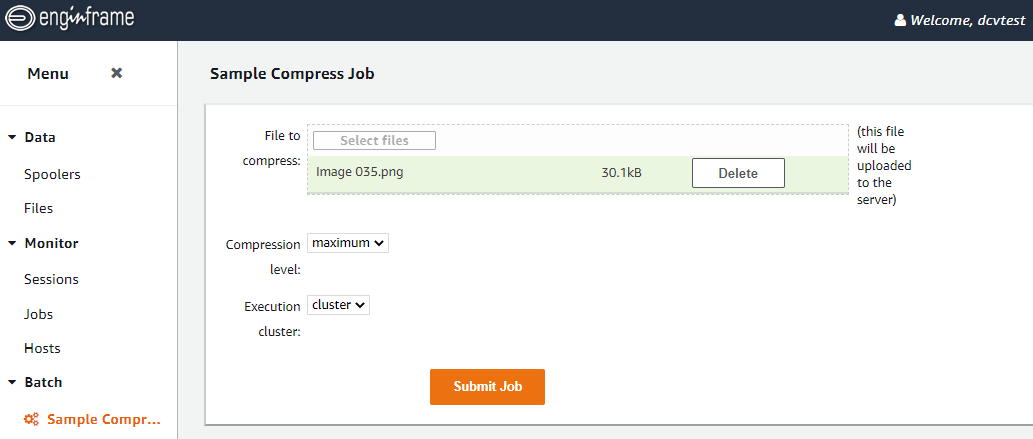Select the Sample Compress batch service

tap(104, 419)
